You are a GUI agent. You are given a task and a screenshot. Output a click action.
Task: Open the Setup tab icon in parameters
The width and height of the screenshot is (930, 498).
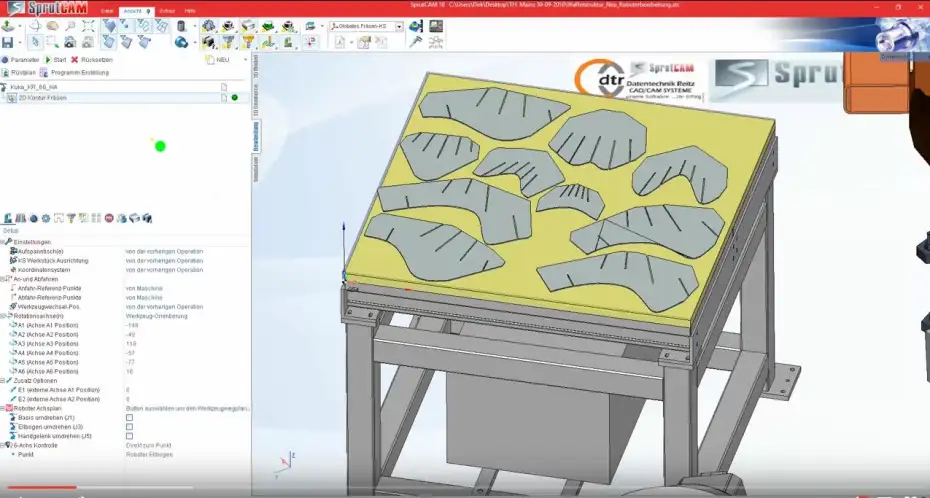8,218
